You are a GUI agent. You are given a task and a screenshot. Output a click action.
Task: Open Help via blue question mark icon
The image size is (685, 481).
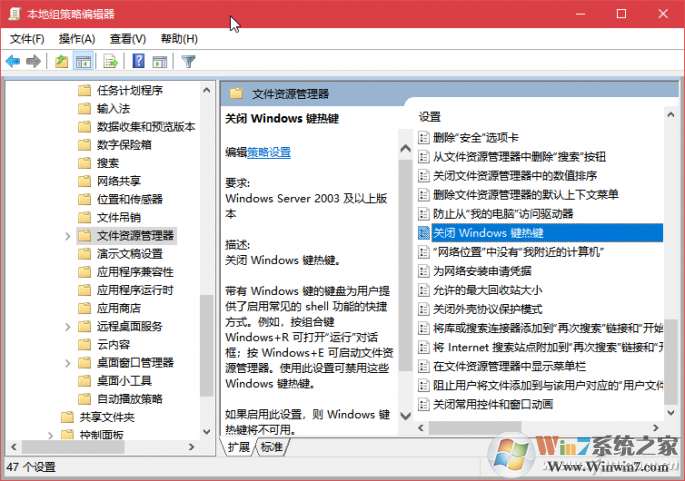[138, 61]
